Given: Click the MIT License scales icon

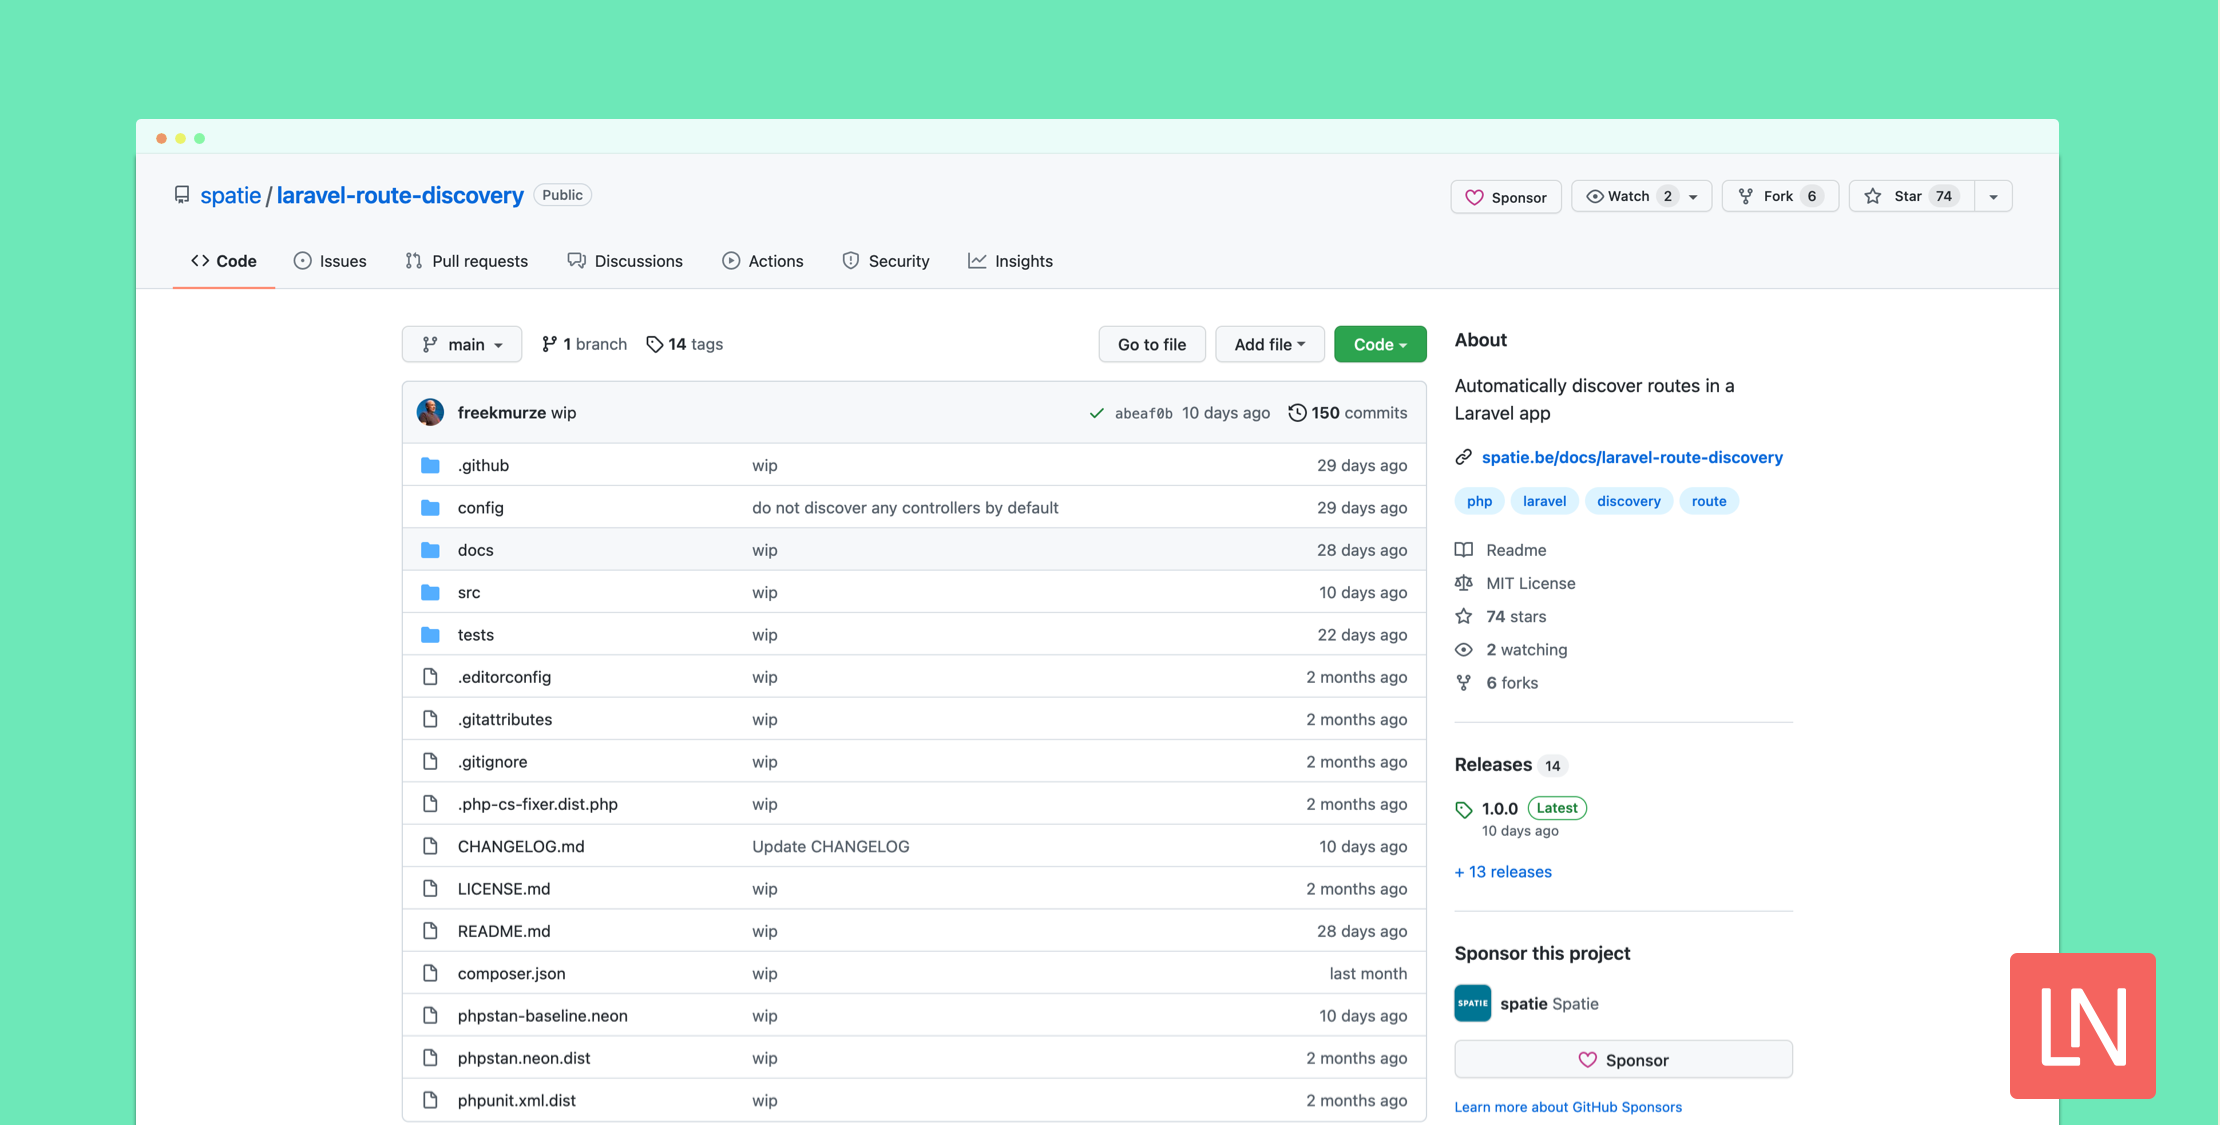Looking at the screenshot, I should click(1463, 583).
